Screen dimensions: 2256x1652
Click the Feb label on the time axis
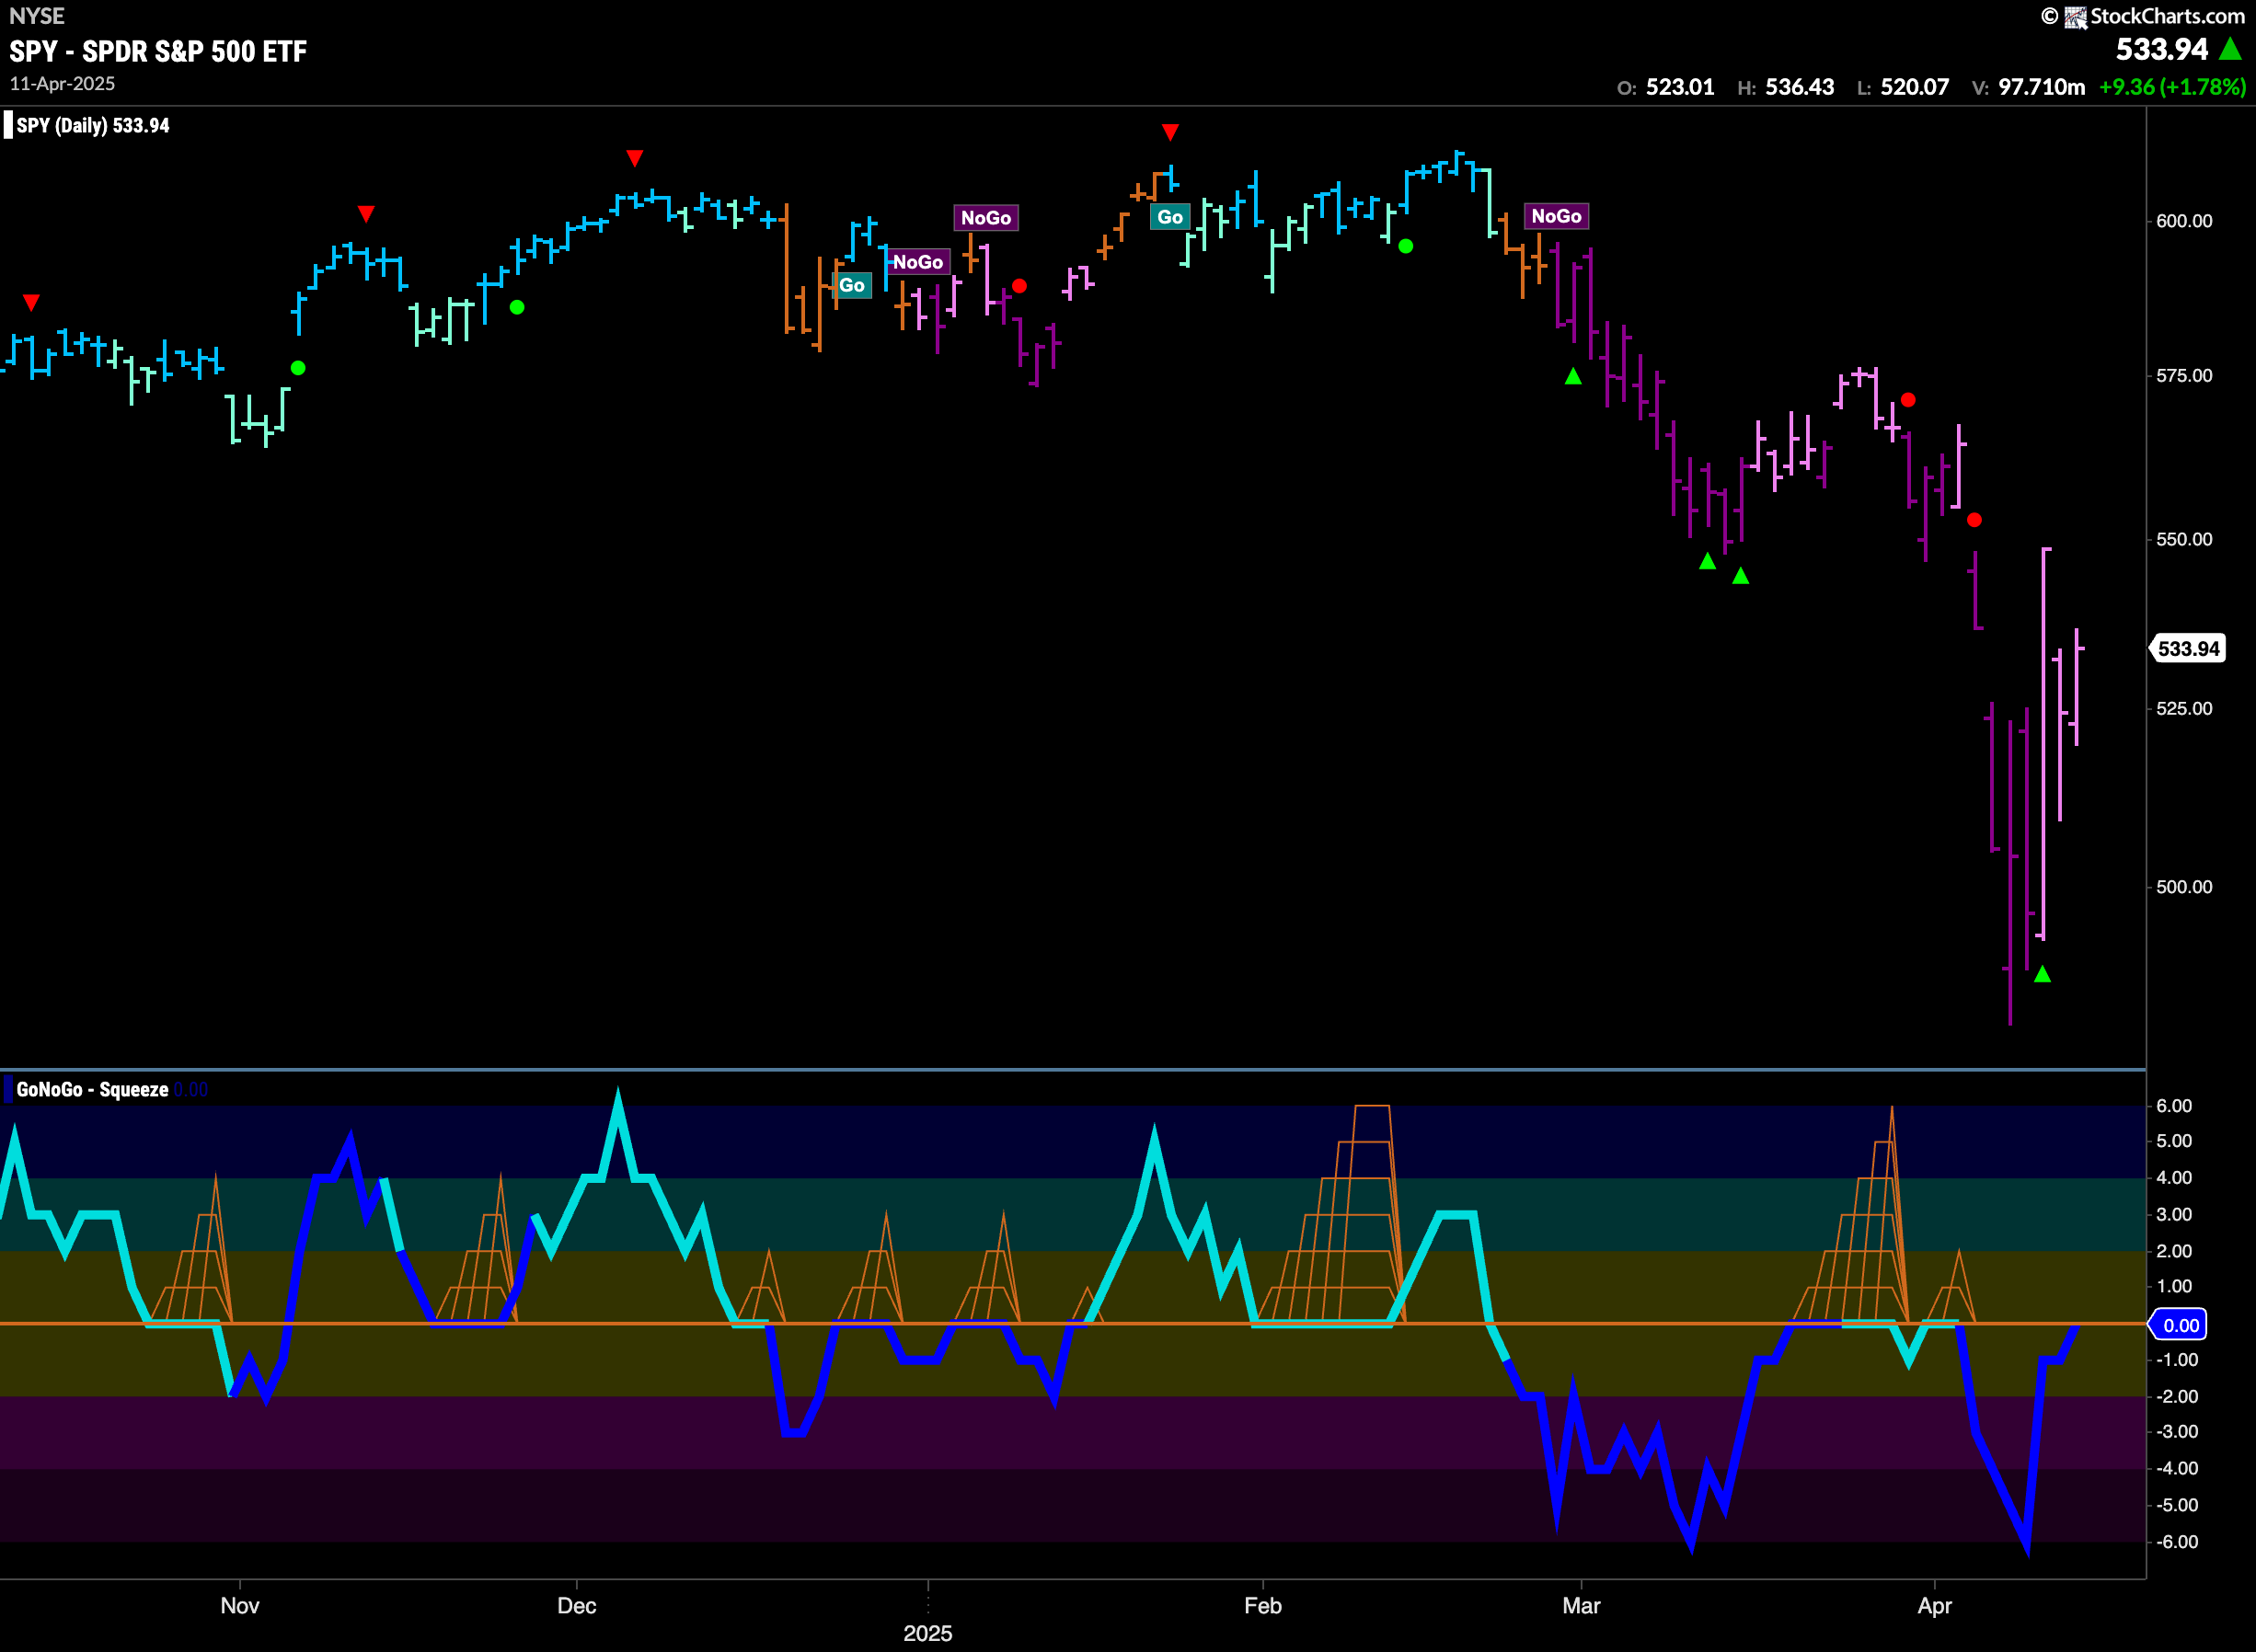click(x=1263, y=1605)
